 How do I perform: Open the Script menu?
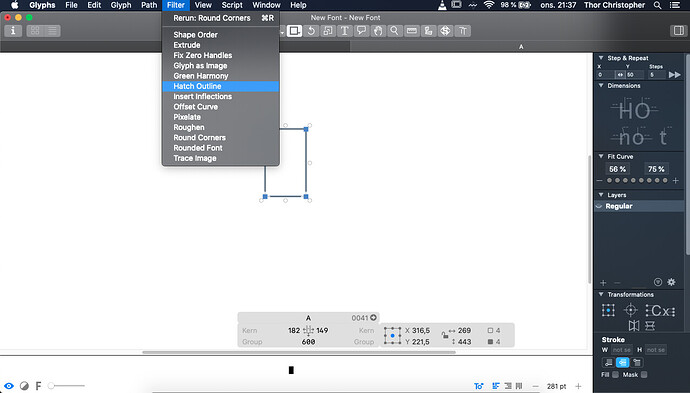[232, 5]
